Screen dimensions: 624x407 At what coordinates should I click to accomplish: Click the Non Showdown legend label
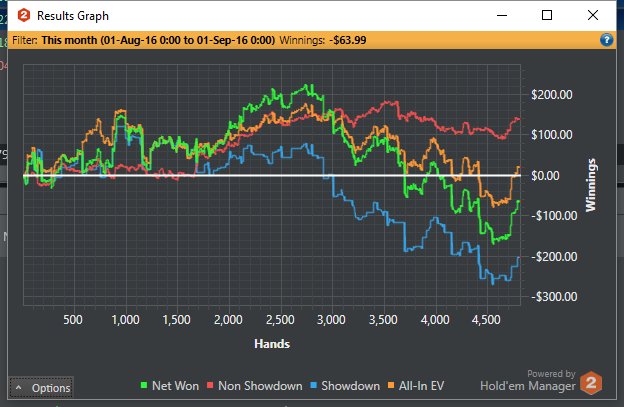coord(260,386)
